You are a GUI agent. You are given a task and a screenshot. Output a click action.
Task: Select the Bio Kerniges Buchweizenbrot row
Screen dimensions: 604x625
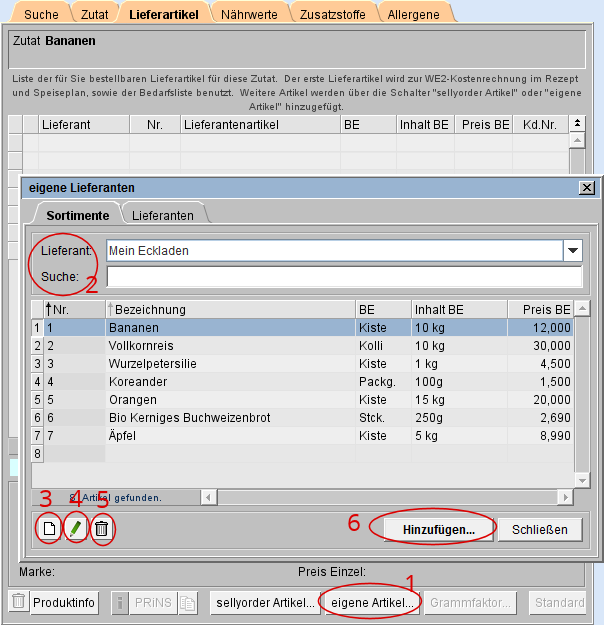tap(230, 418)
